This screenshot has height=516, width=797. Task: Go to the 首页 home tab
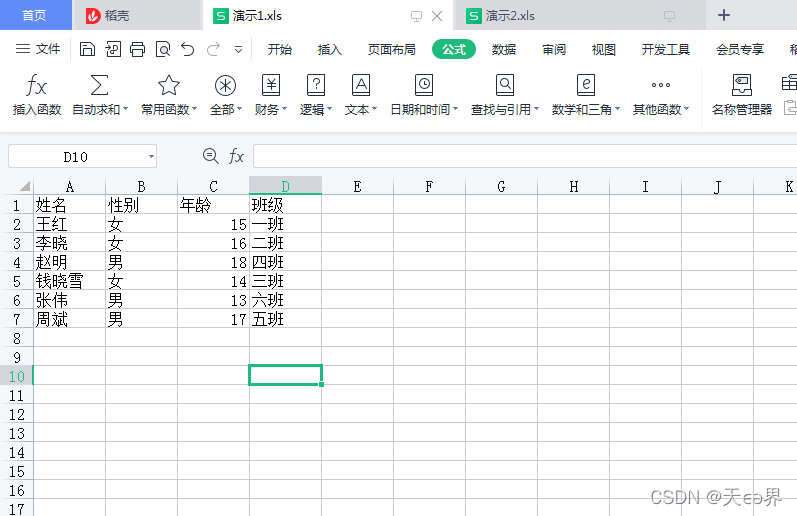tap(34, 15)
